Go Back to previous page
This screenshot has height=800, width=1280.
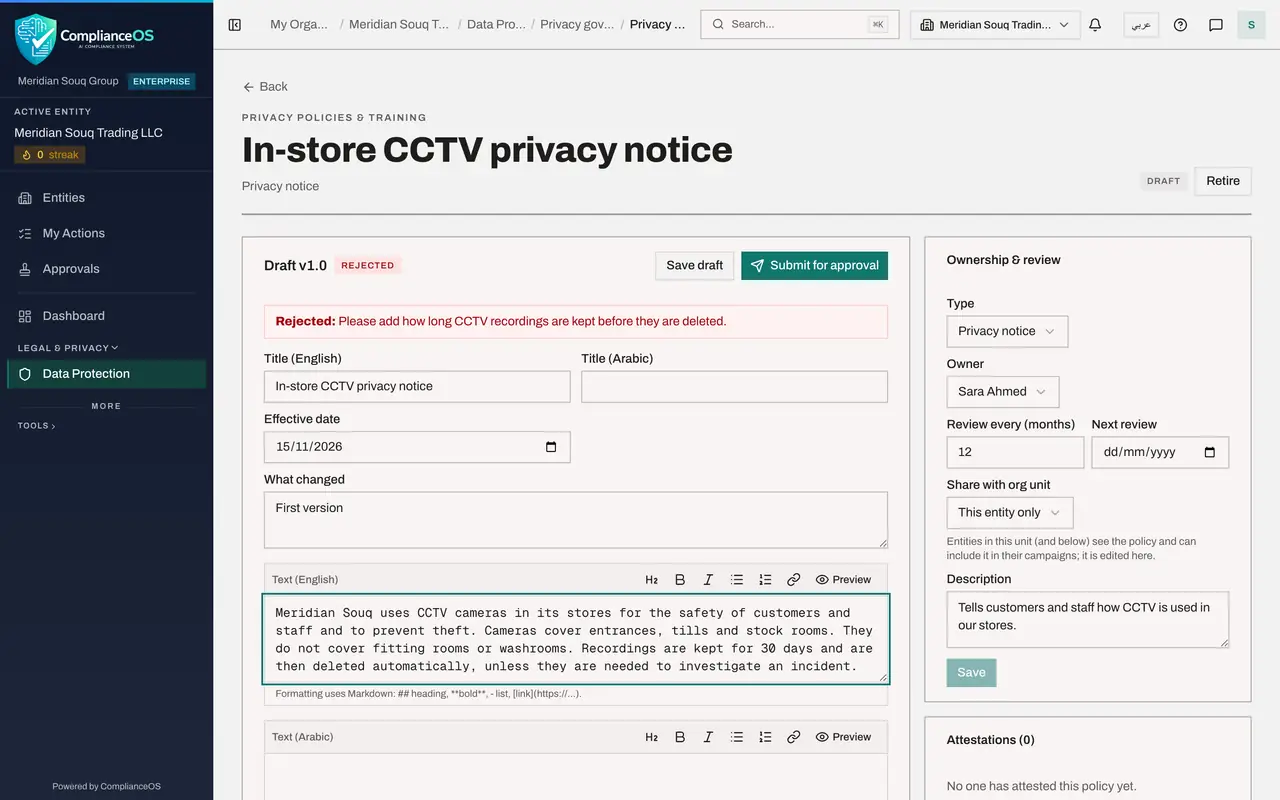click(x=265, y=87)
